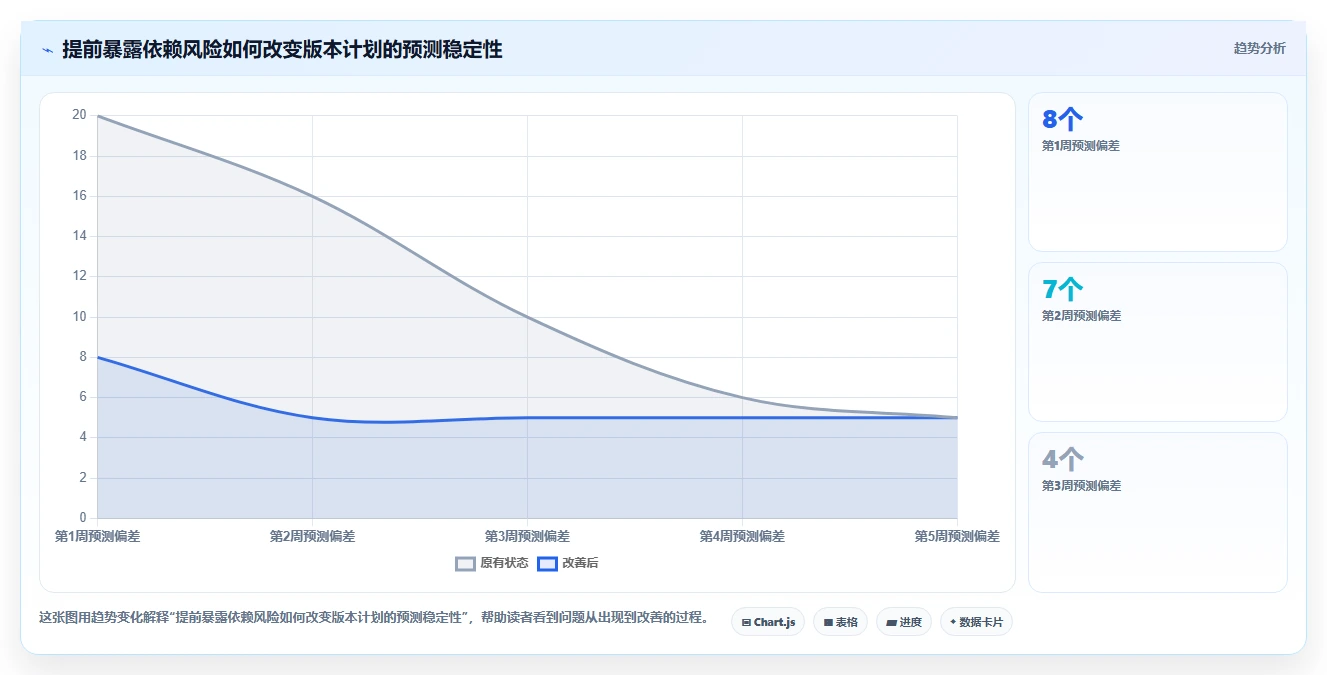Screen dimensions: 1327x675
Task: Select the 进度 tag chip
Action: pyautogui.click(x=904, y=622)
